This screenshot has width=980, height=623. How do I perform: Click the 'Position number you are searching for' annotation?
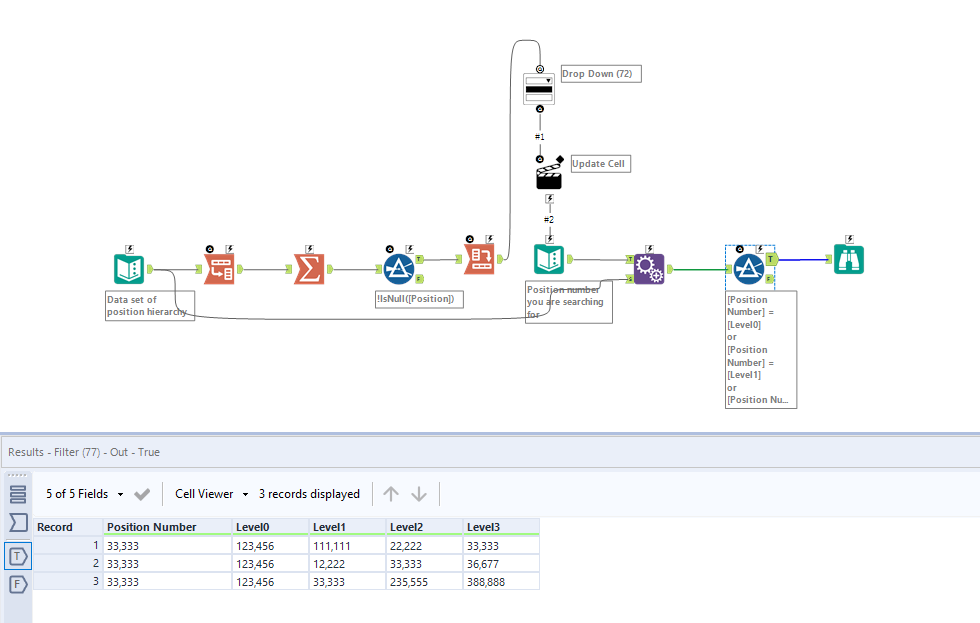coord(569,302)
